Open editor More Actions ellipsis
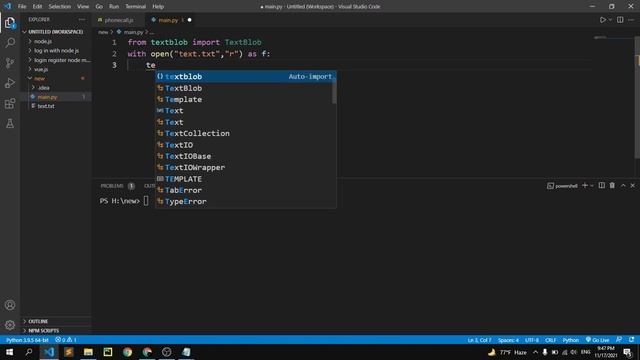 coord(631,20)
